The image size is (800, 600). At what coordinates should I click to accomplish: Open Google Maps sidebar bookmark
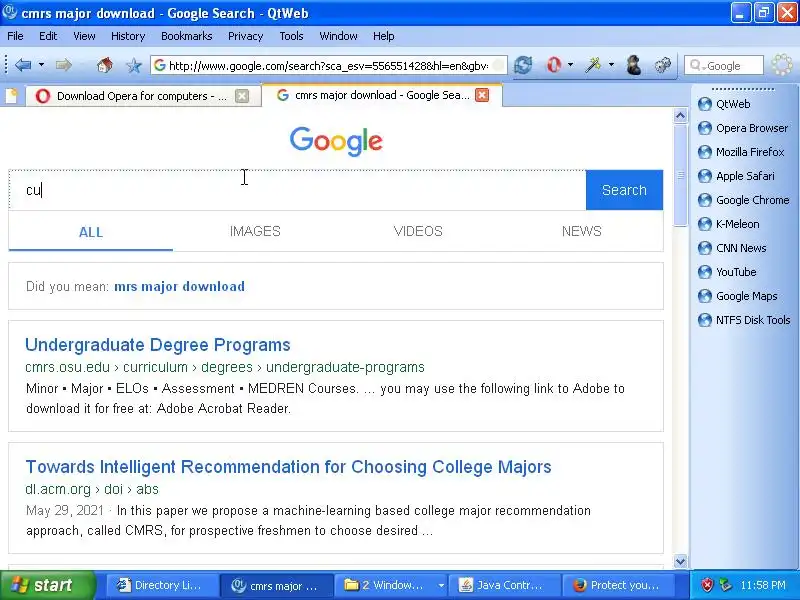pyautogui.click(x=738, y=296)
